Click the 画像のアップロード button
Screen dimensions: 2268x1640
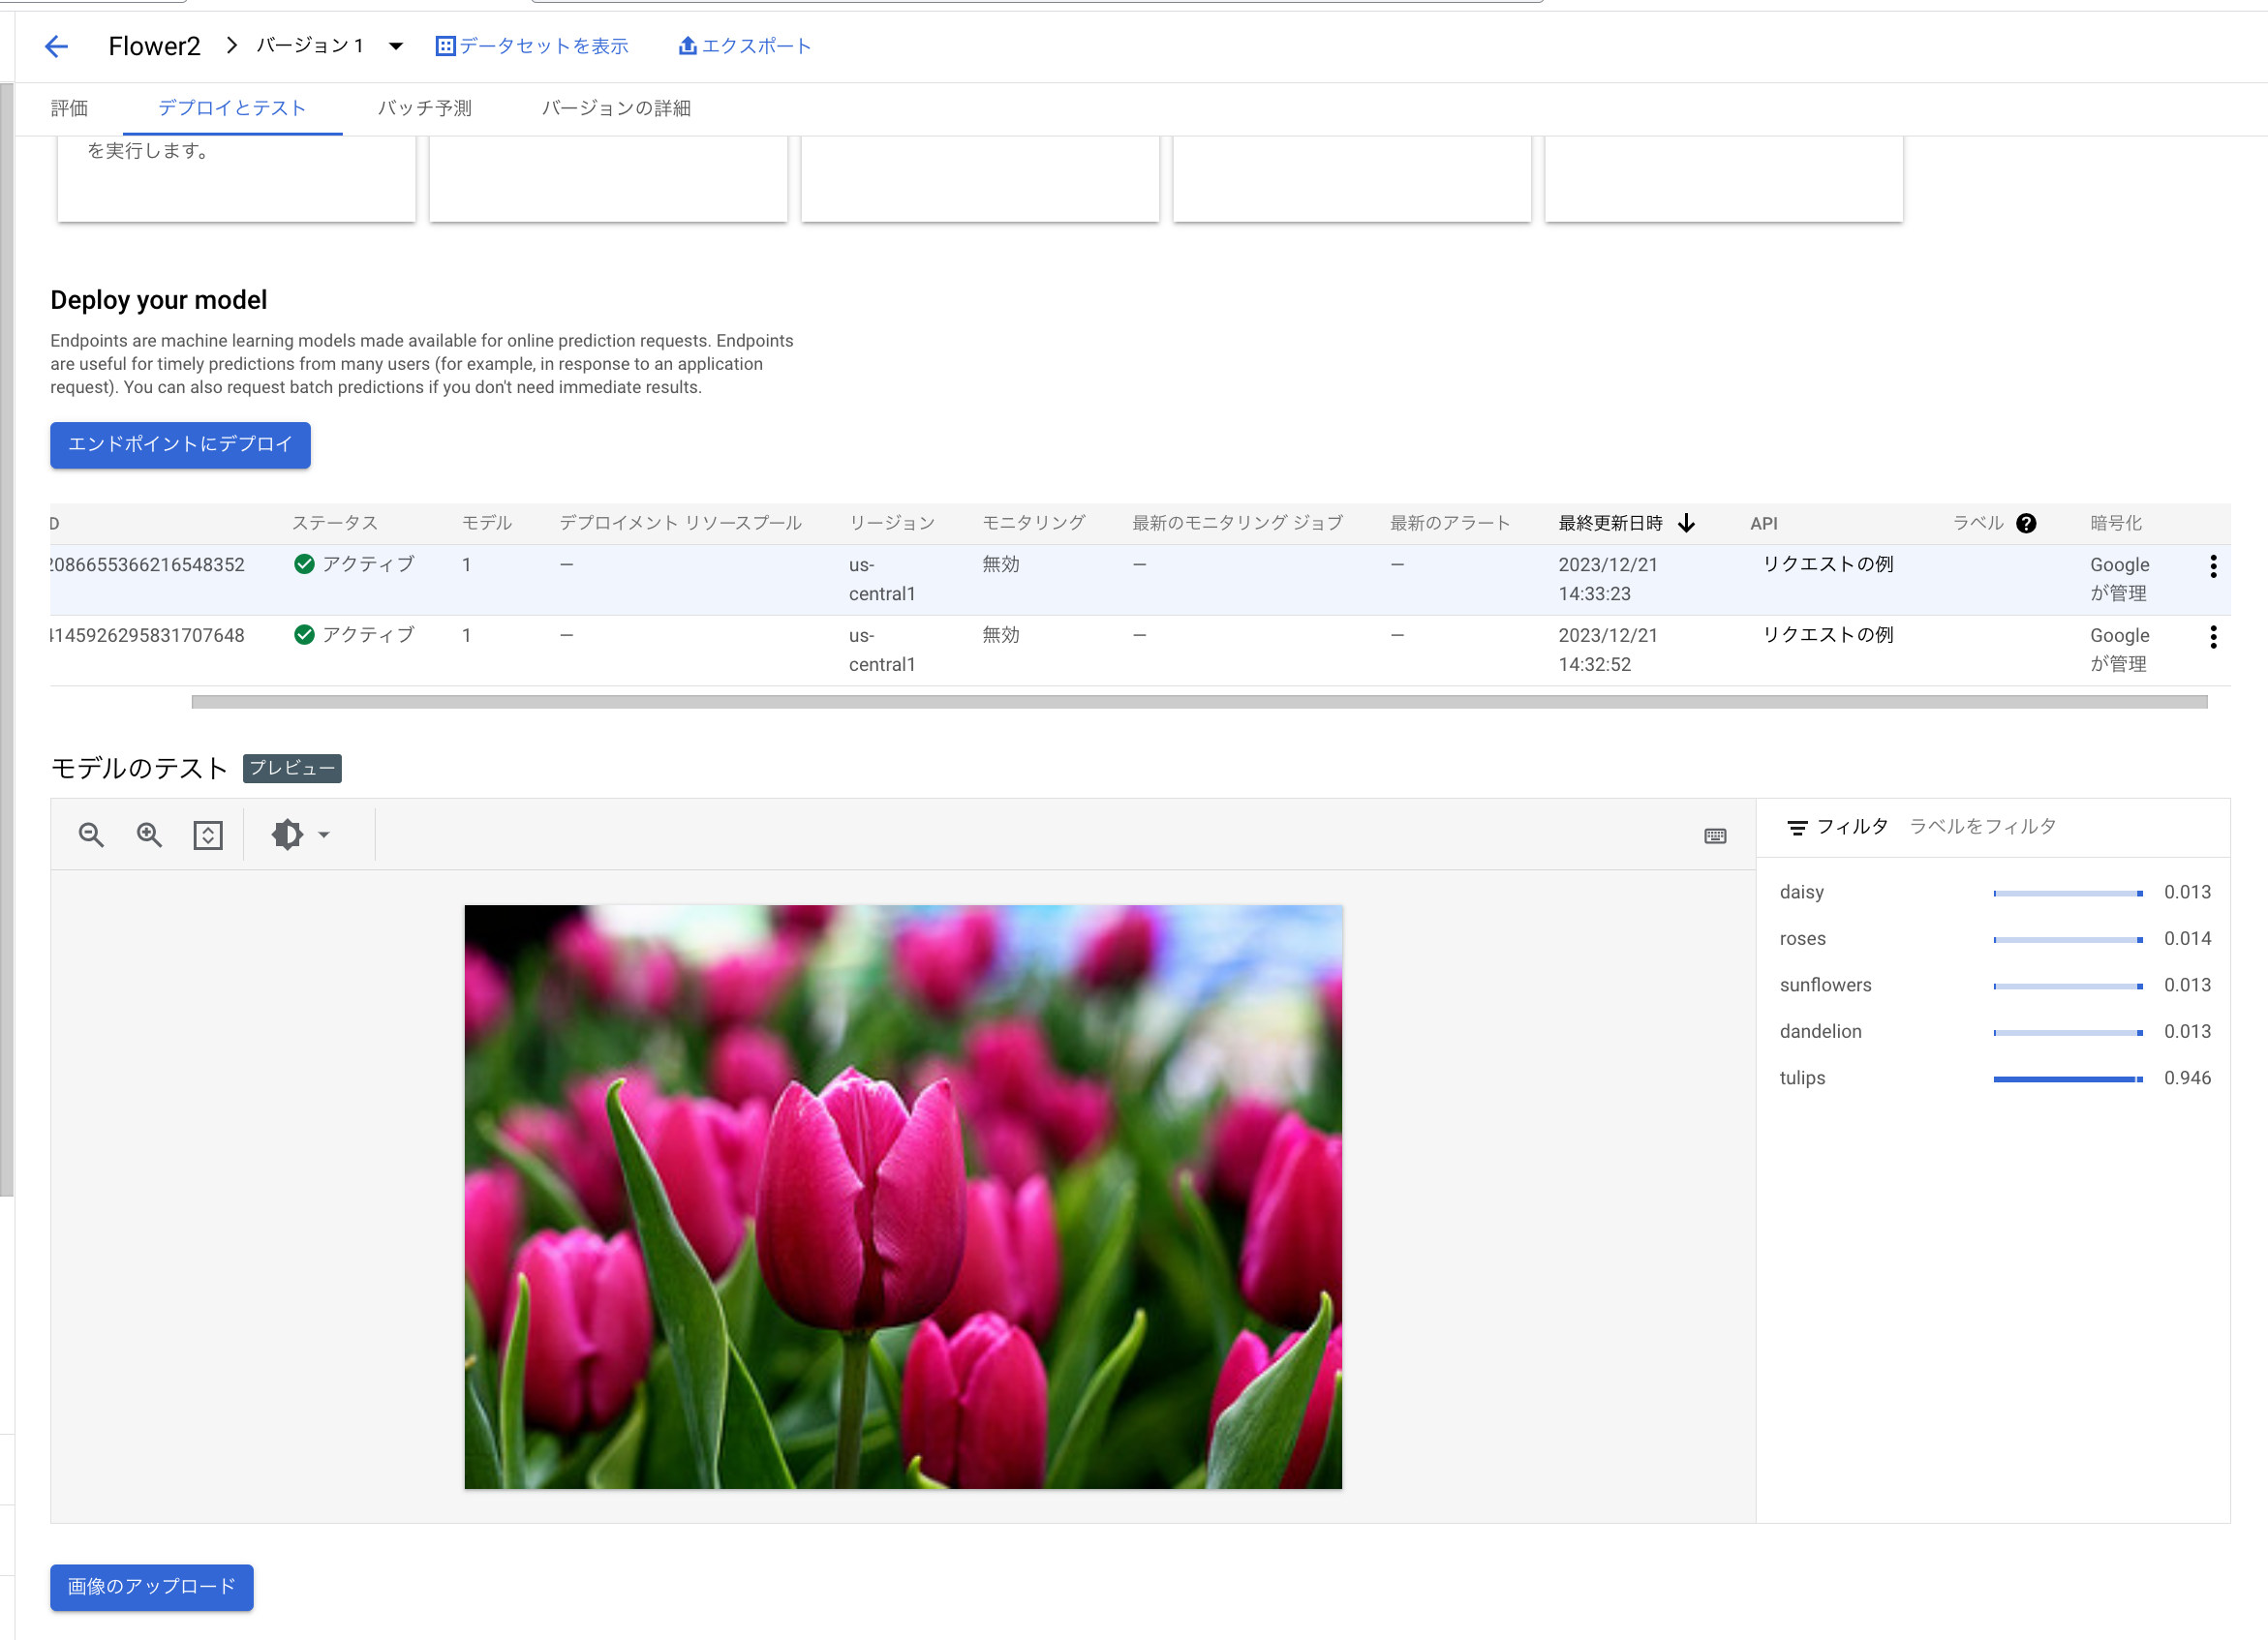(x=151, y=1586)
